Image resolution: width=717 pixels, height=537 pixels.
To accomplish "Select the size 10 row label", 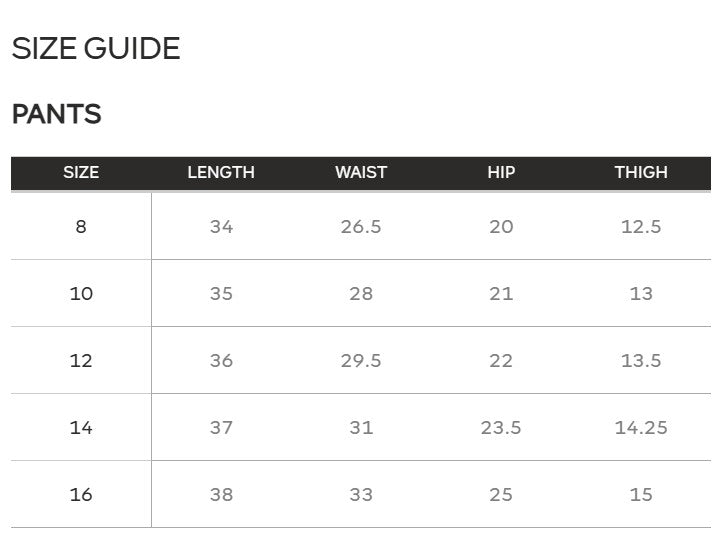I will pos(81,294).
